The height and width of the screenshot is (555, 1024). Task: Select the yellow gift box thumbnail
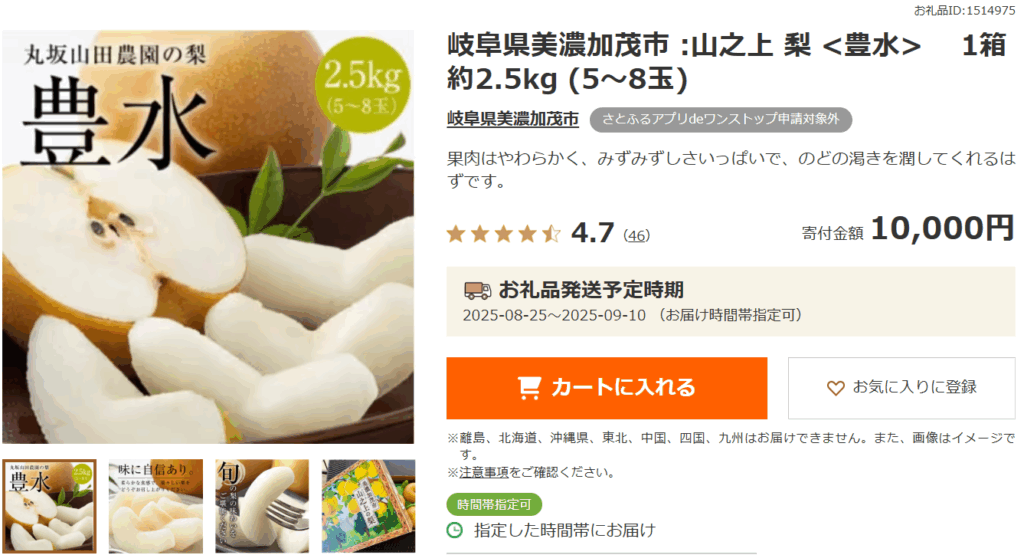[x=368, y=506]
